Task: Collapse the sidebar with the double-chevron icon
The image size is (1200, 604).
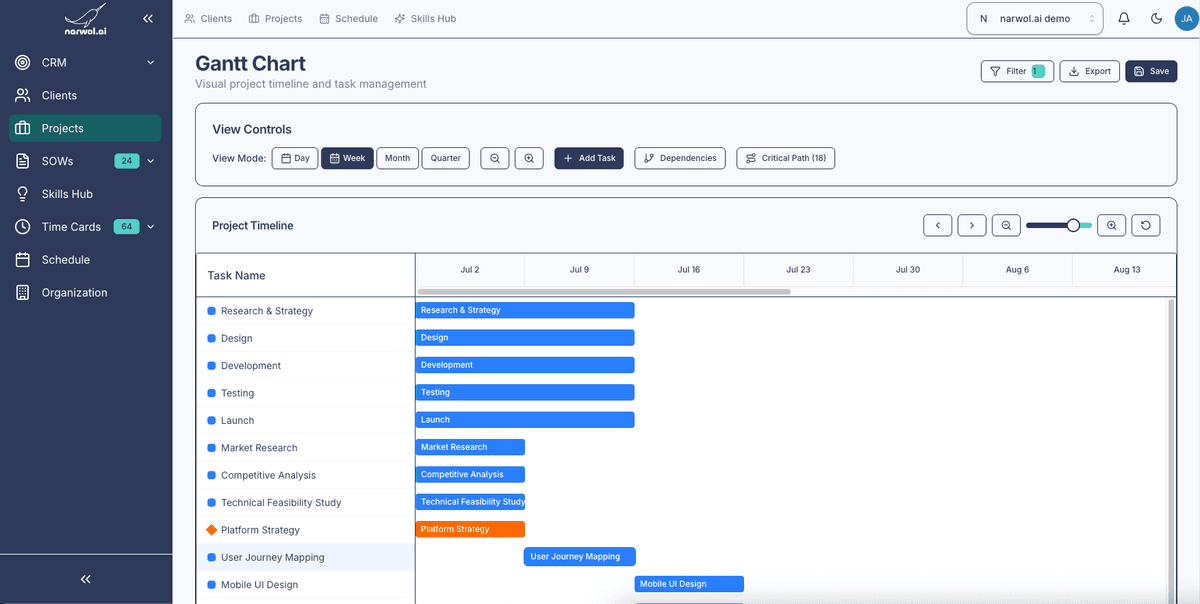Action: 148,18
